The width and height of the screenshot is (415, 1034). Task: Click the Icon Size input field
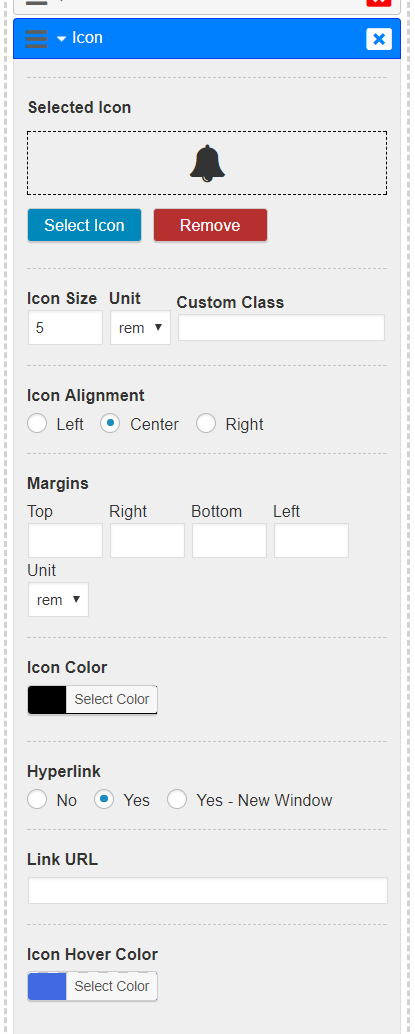click(65, 328)
